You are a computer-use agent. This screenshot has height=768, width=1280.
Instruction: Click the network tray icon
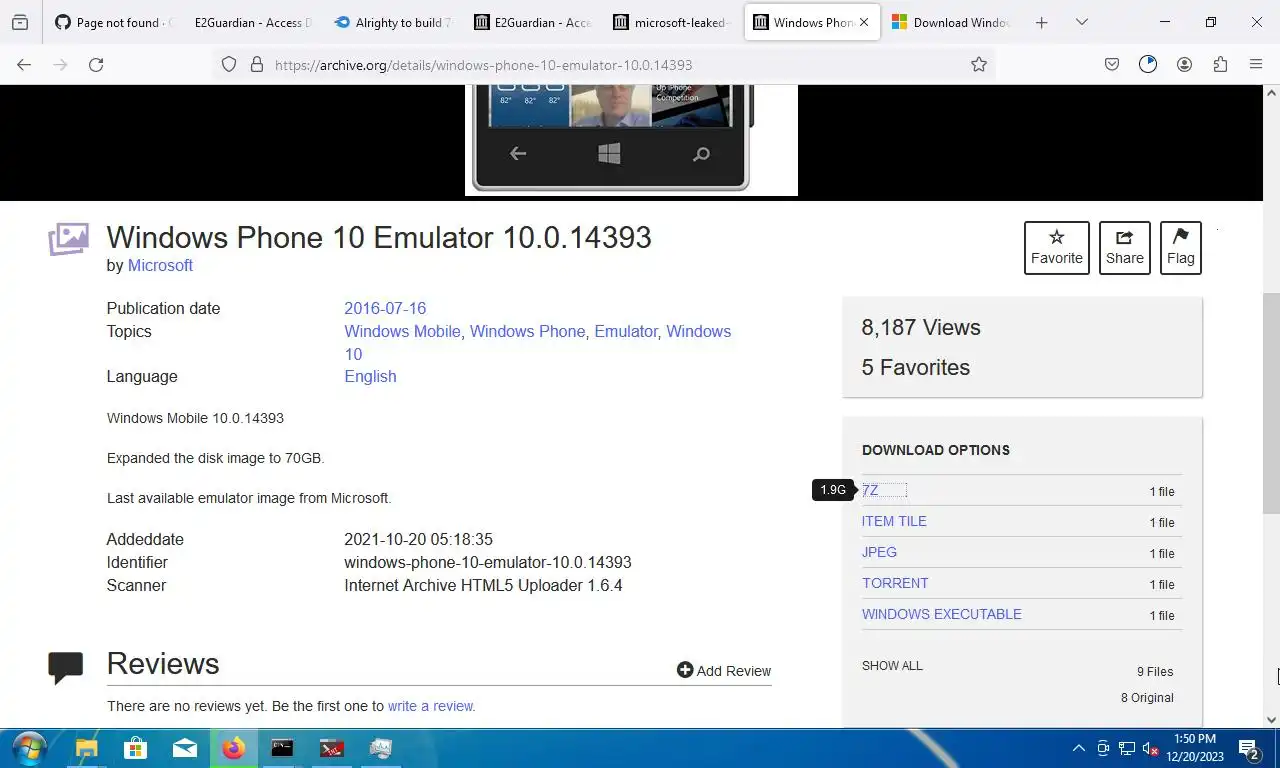pyautogui.click(x=1127, y=748)
